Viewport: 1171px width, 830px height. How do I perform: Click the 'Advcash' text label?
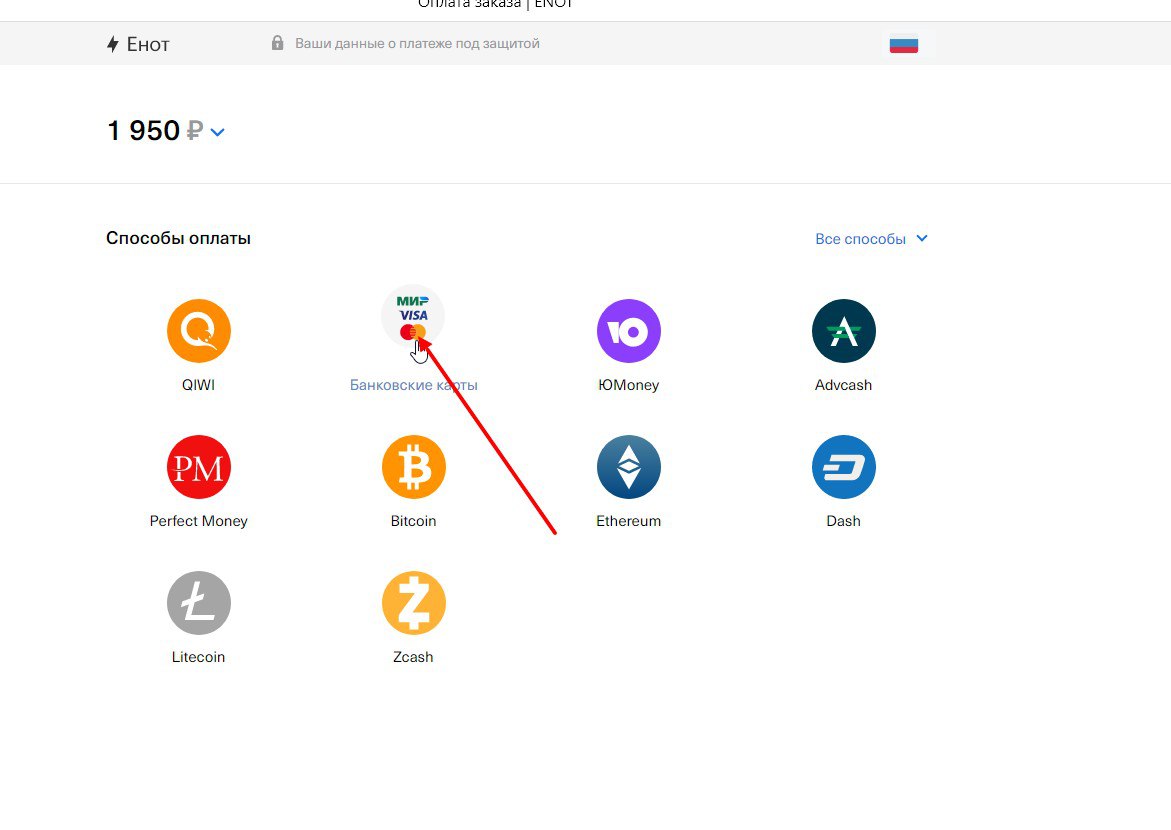pyautogui.click(x=843, y=385)
